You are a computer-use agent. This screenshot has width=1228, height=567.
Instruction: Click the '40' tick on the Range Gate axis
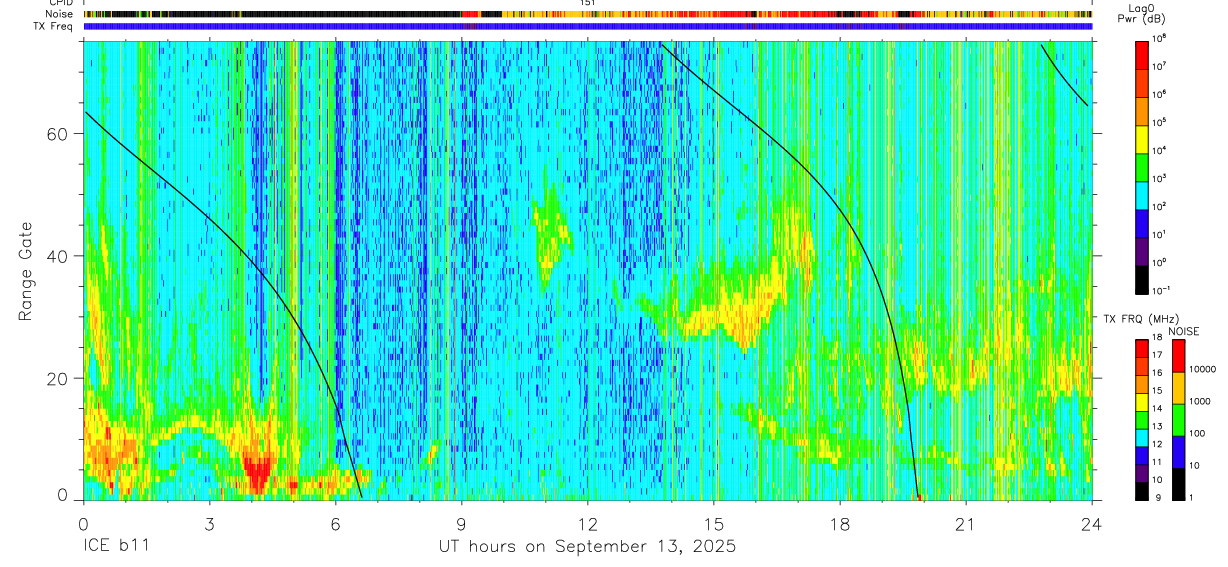(x=60, y=256)
